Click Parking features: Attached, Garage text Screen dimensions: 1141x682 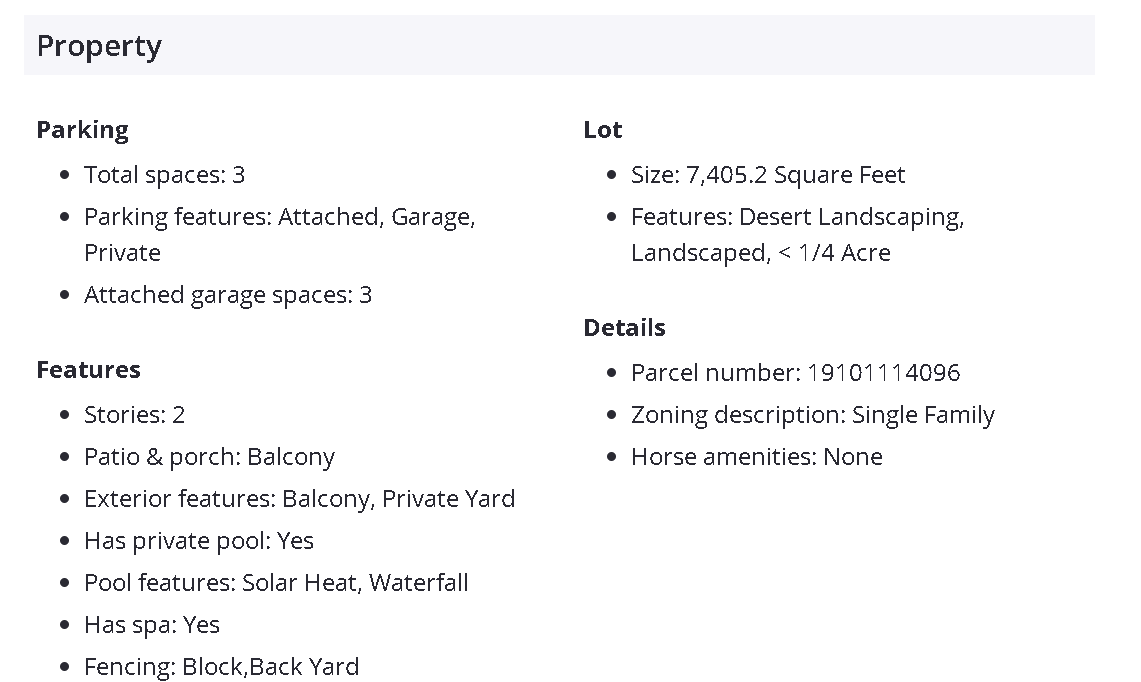[279, 217]
